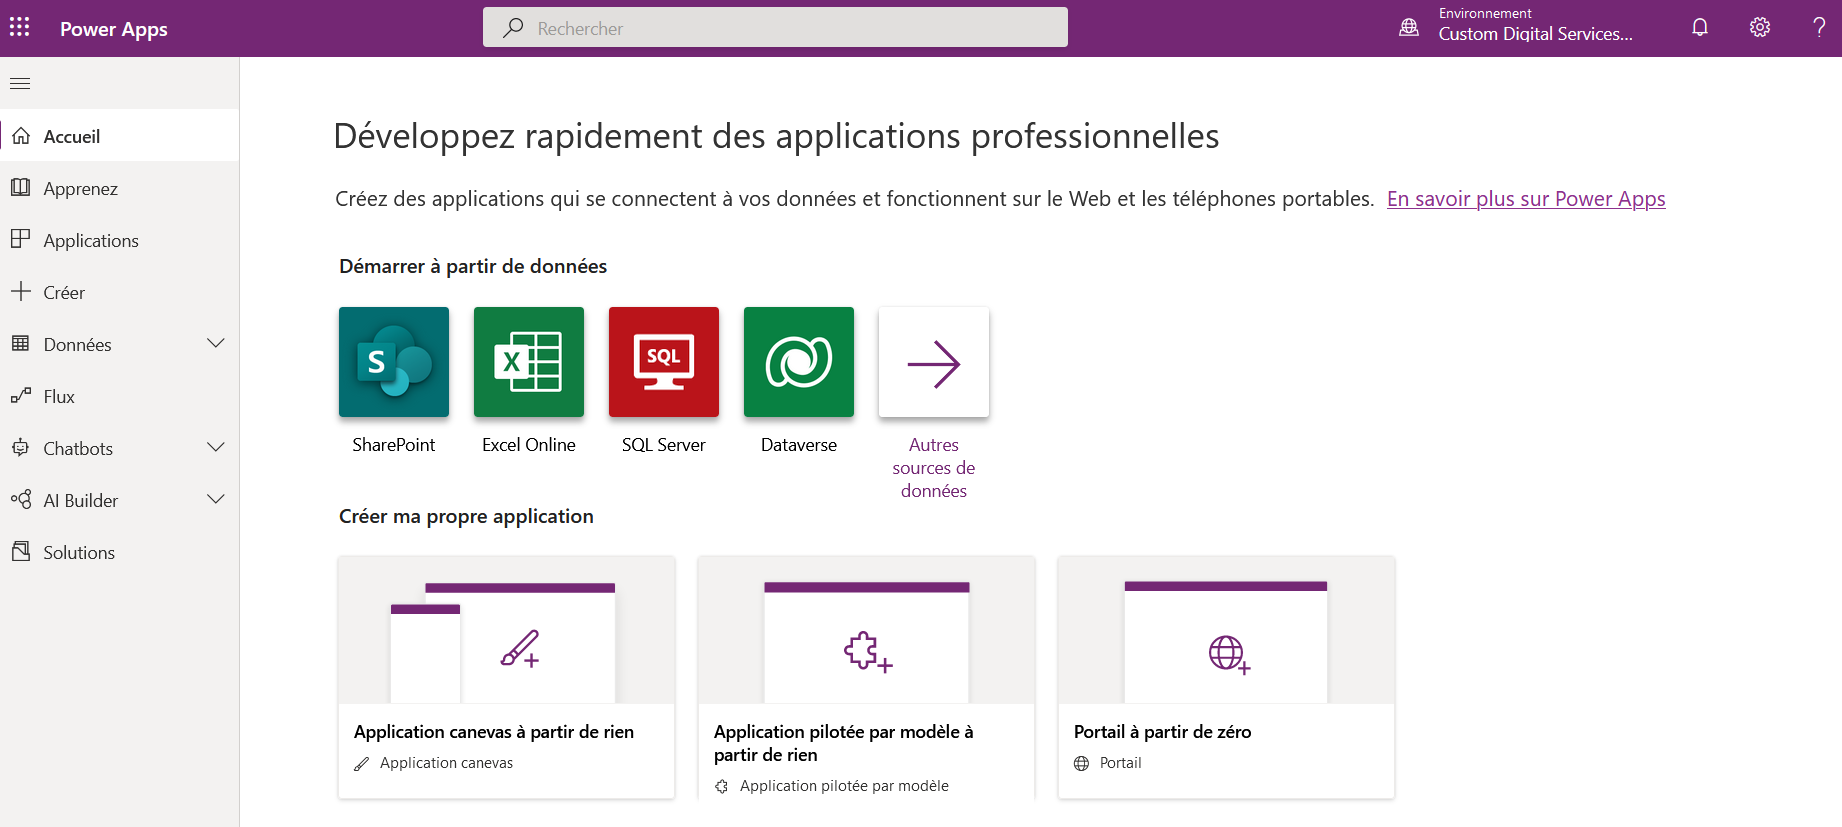
Task: Click the Flux flow icon
Action: tap(21, 395)
